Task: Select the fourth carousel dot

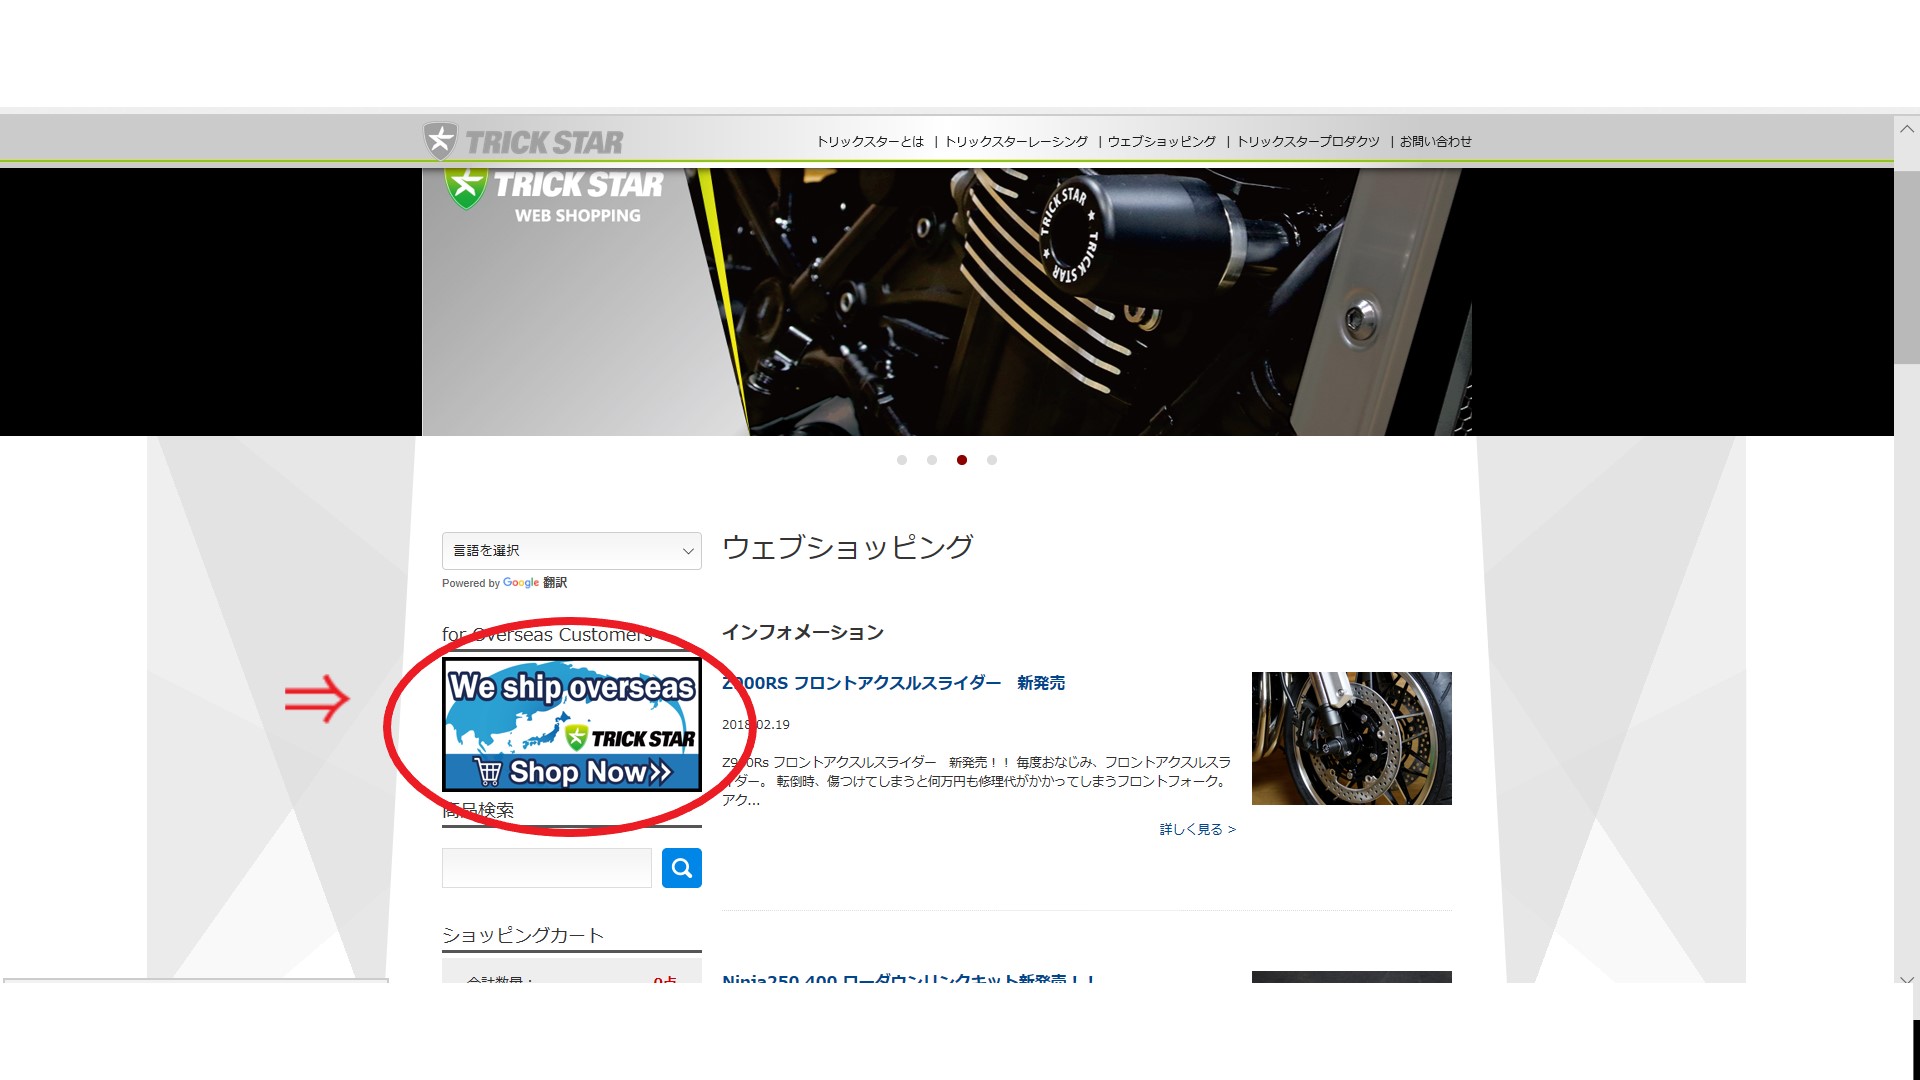Action: (x=992, y=460)
